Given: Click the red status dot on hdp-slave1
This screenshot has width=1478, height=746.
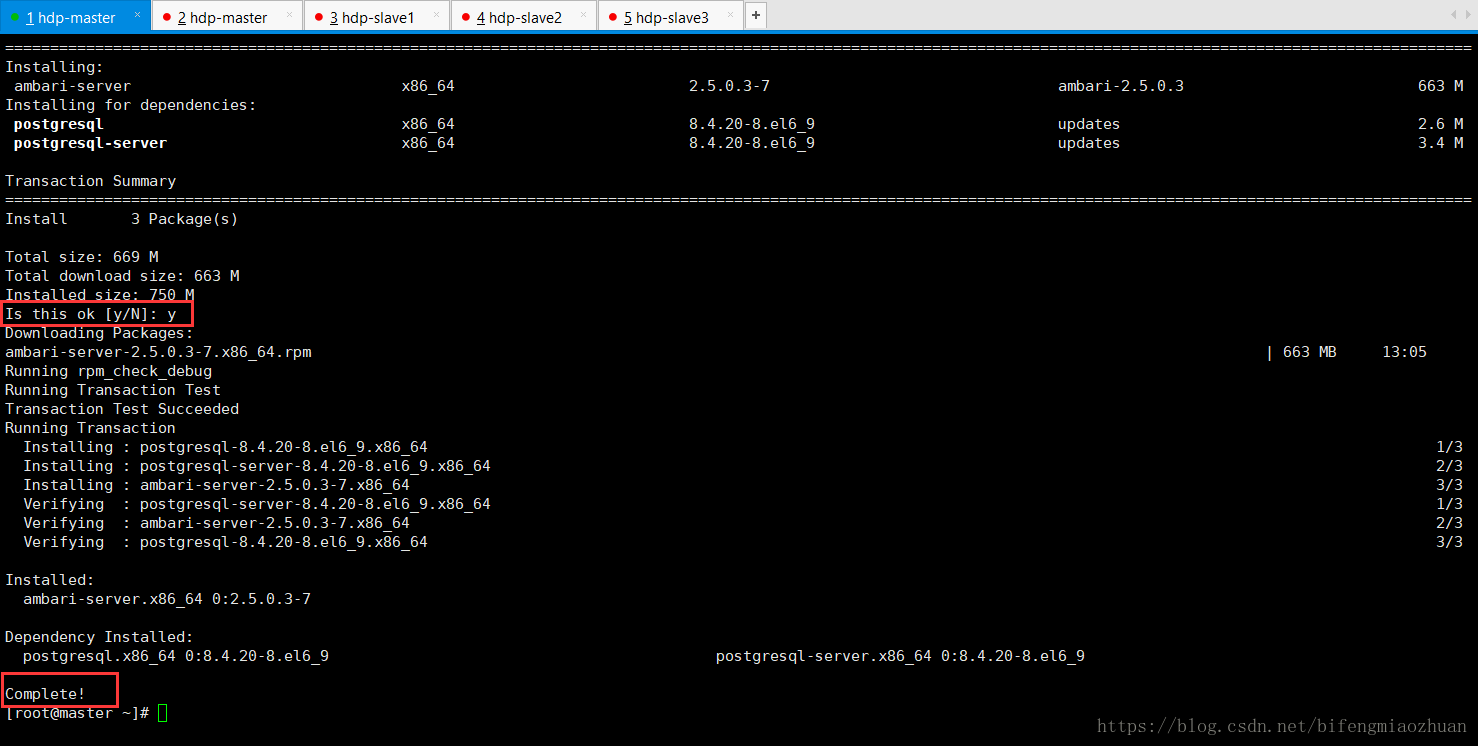Looking at the screenshot, I should tap(319, 17).
